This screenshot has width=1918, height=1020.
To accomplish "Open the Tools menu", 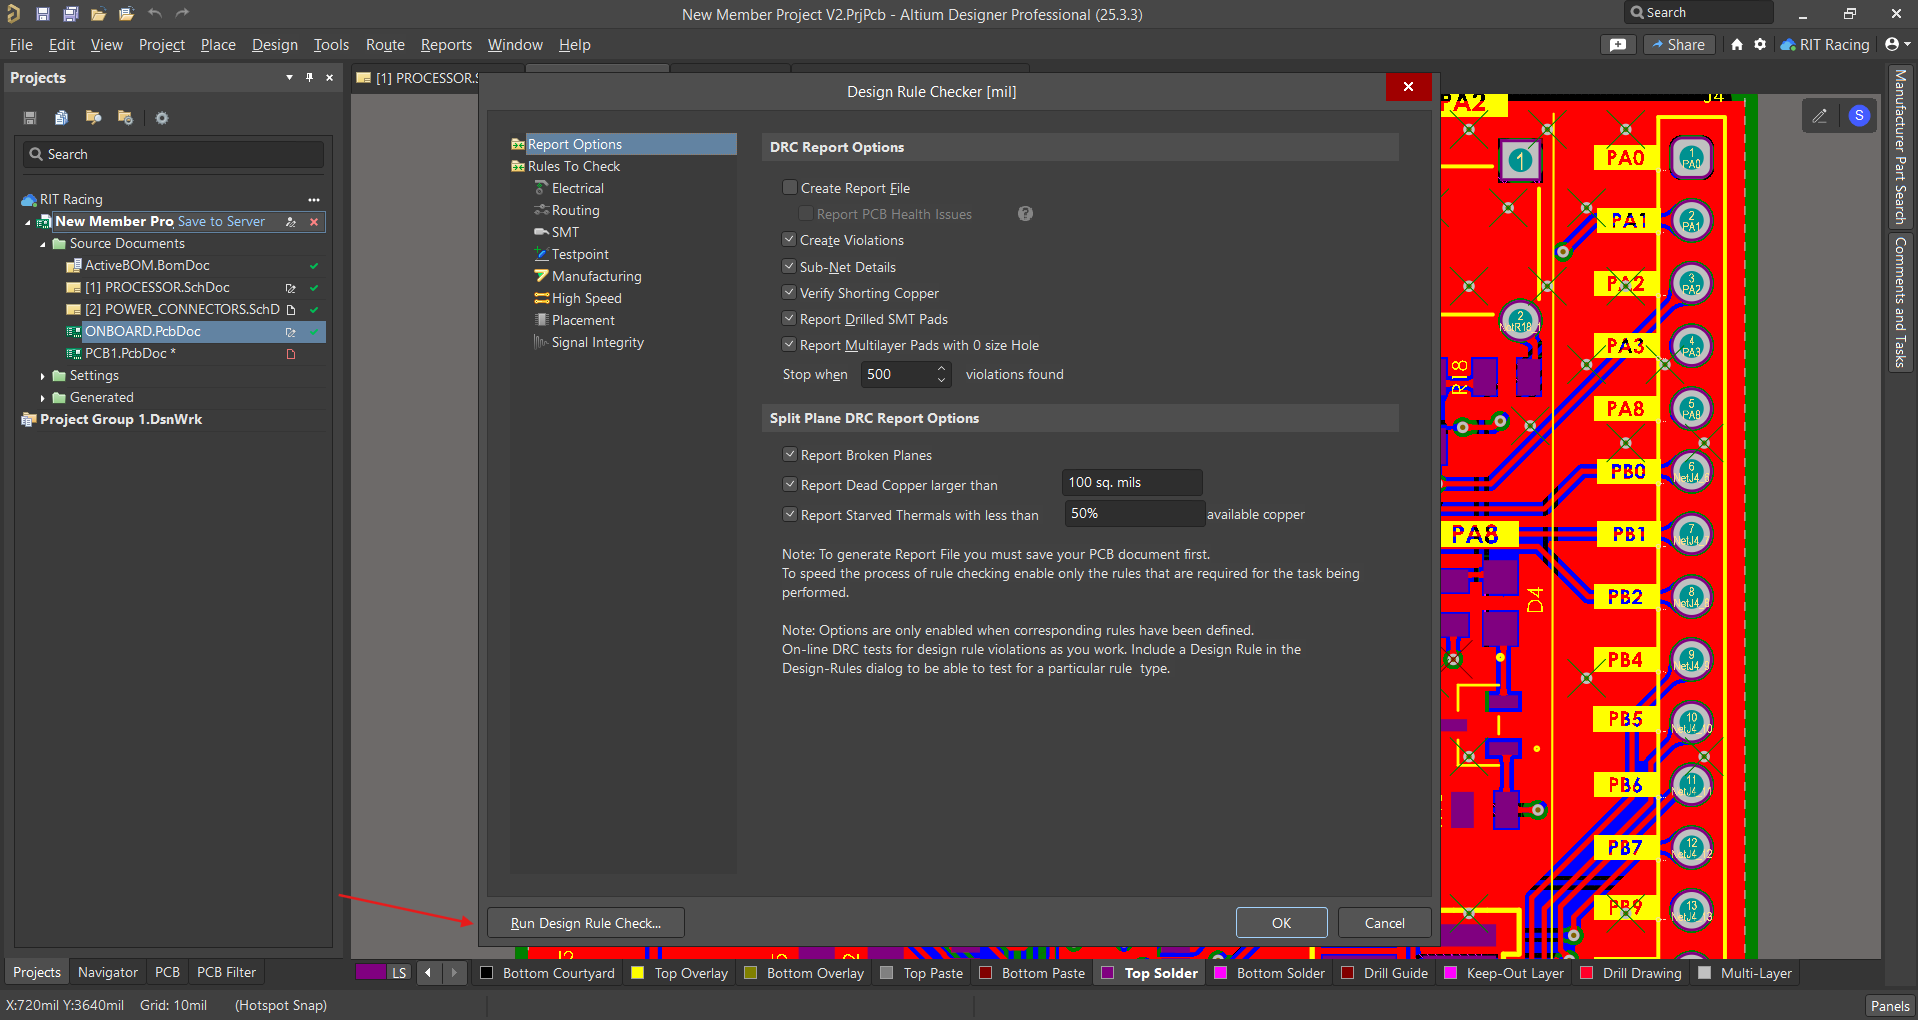I will click(x=331, y=45).
